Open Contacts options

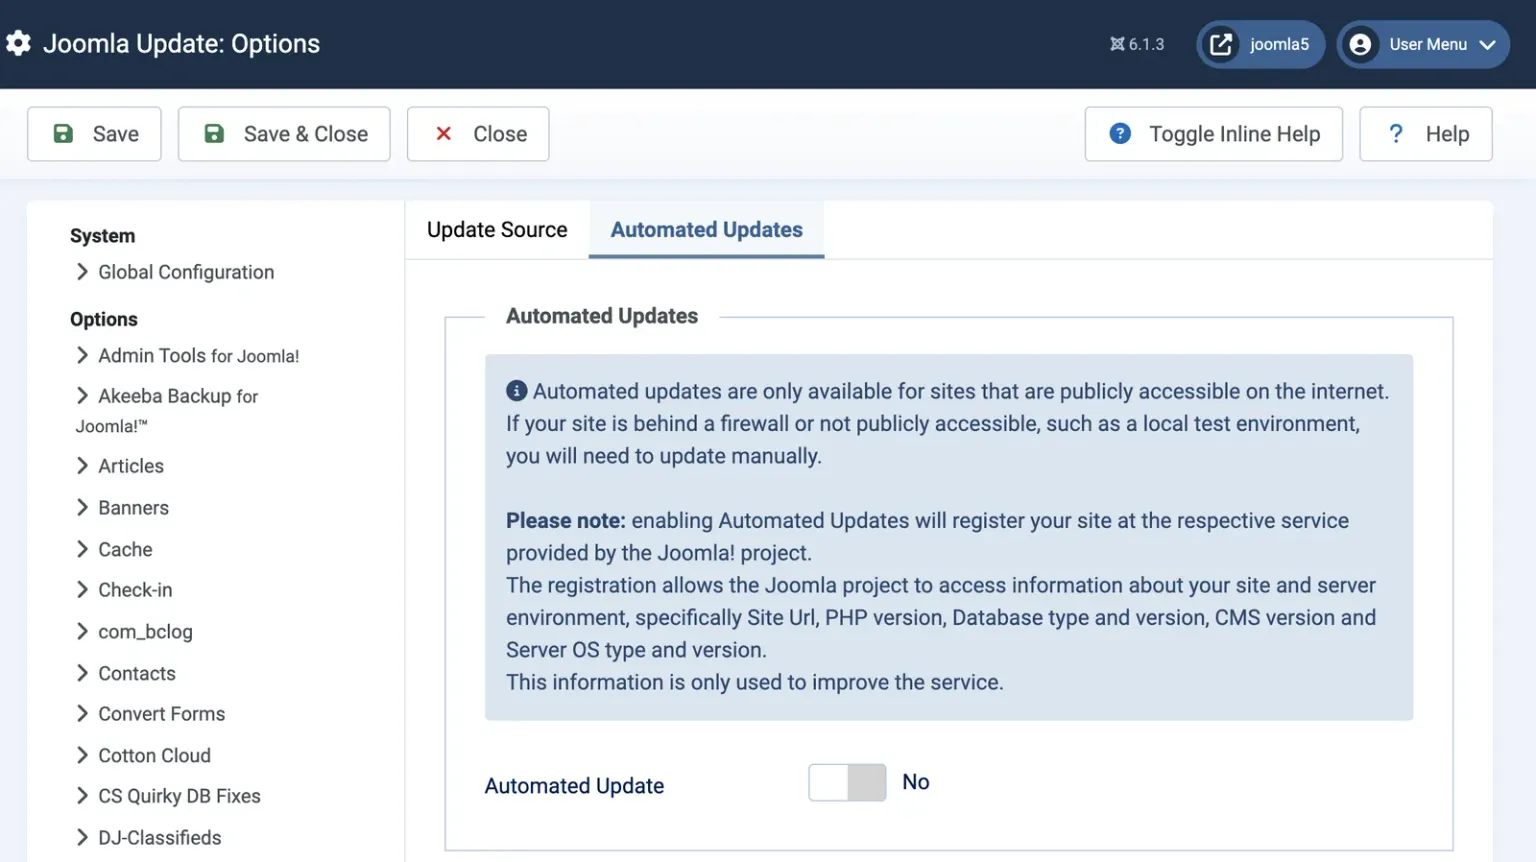[x=137, y=674]
